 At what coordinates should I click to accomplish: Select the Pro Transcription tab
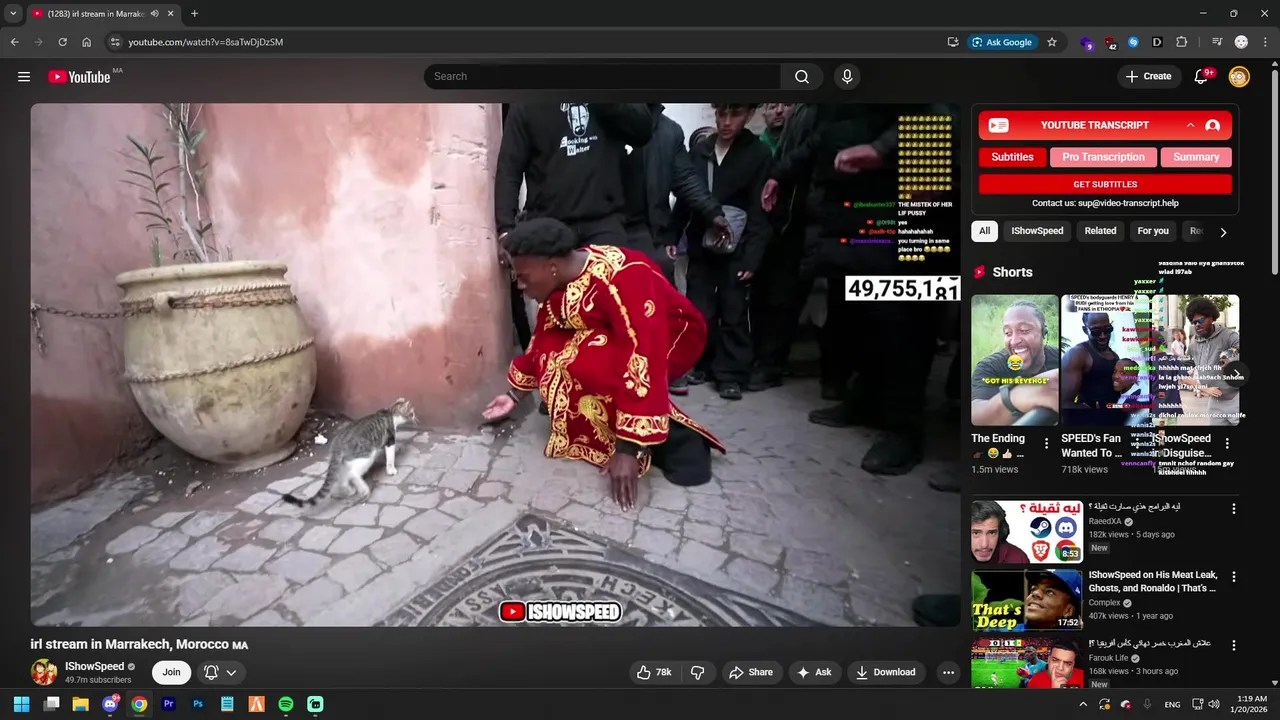pyautogui.click(x=1103, y=157)
